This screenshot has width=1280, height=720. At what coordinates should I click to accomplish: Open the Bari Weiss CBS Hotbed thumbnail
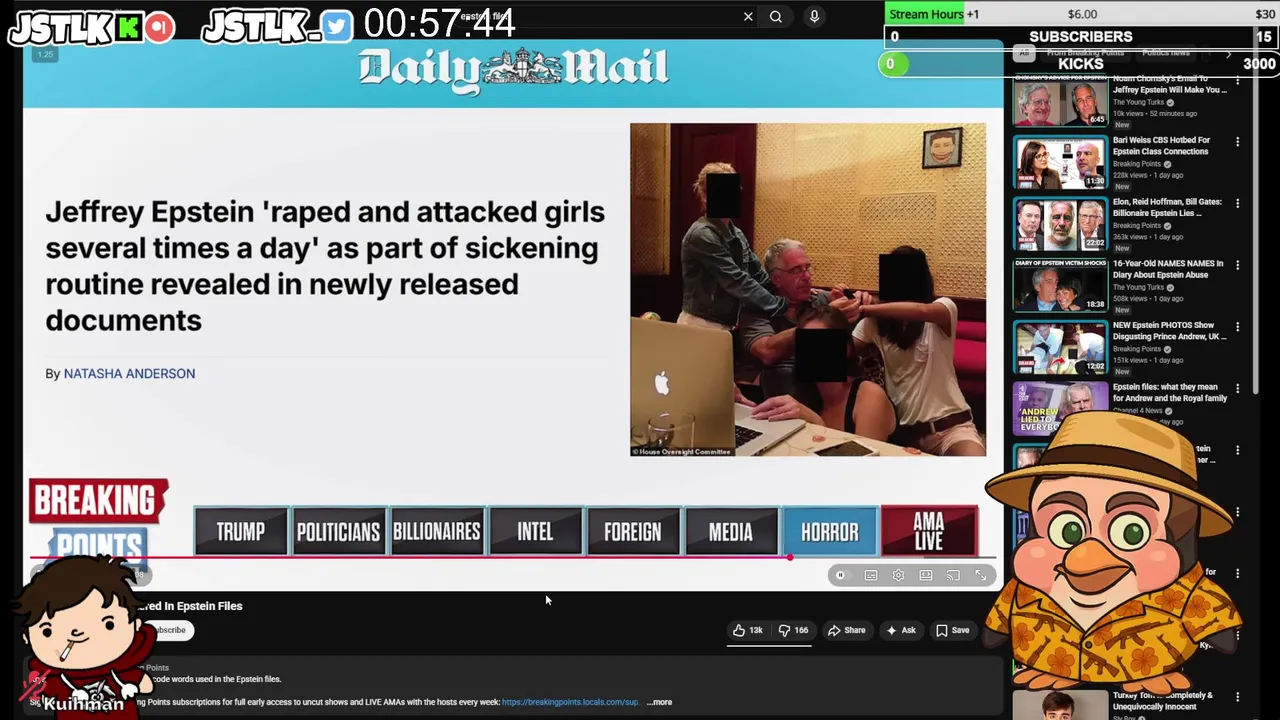pos(1060,161)
